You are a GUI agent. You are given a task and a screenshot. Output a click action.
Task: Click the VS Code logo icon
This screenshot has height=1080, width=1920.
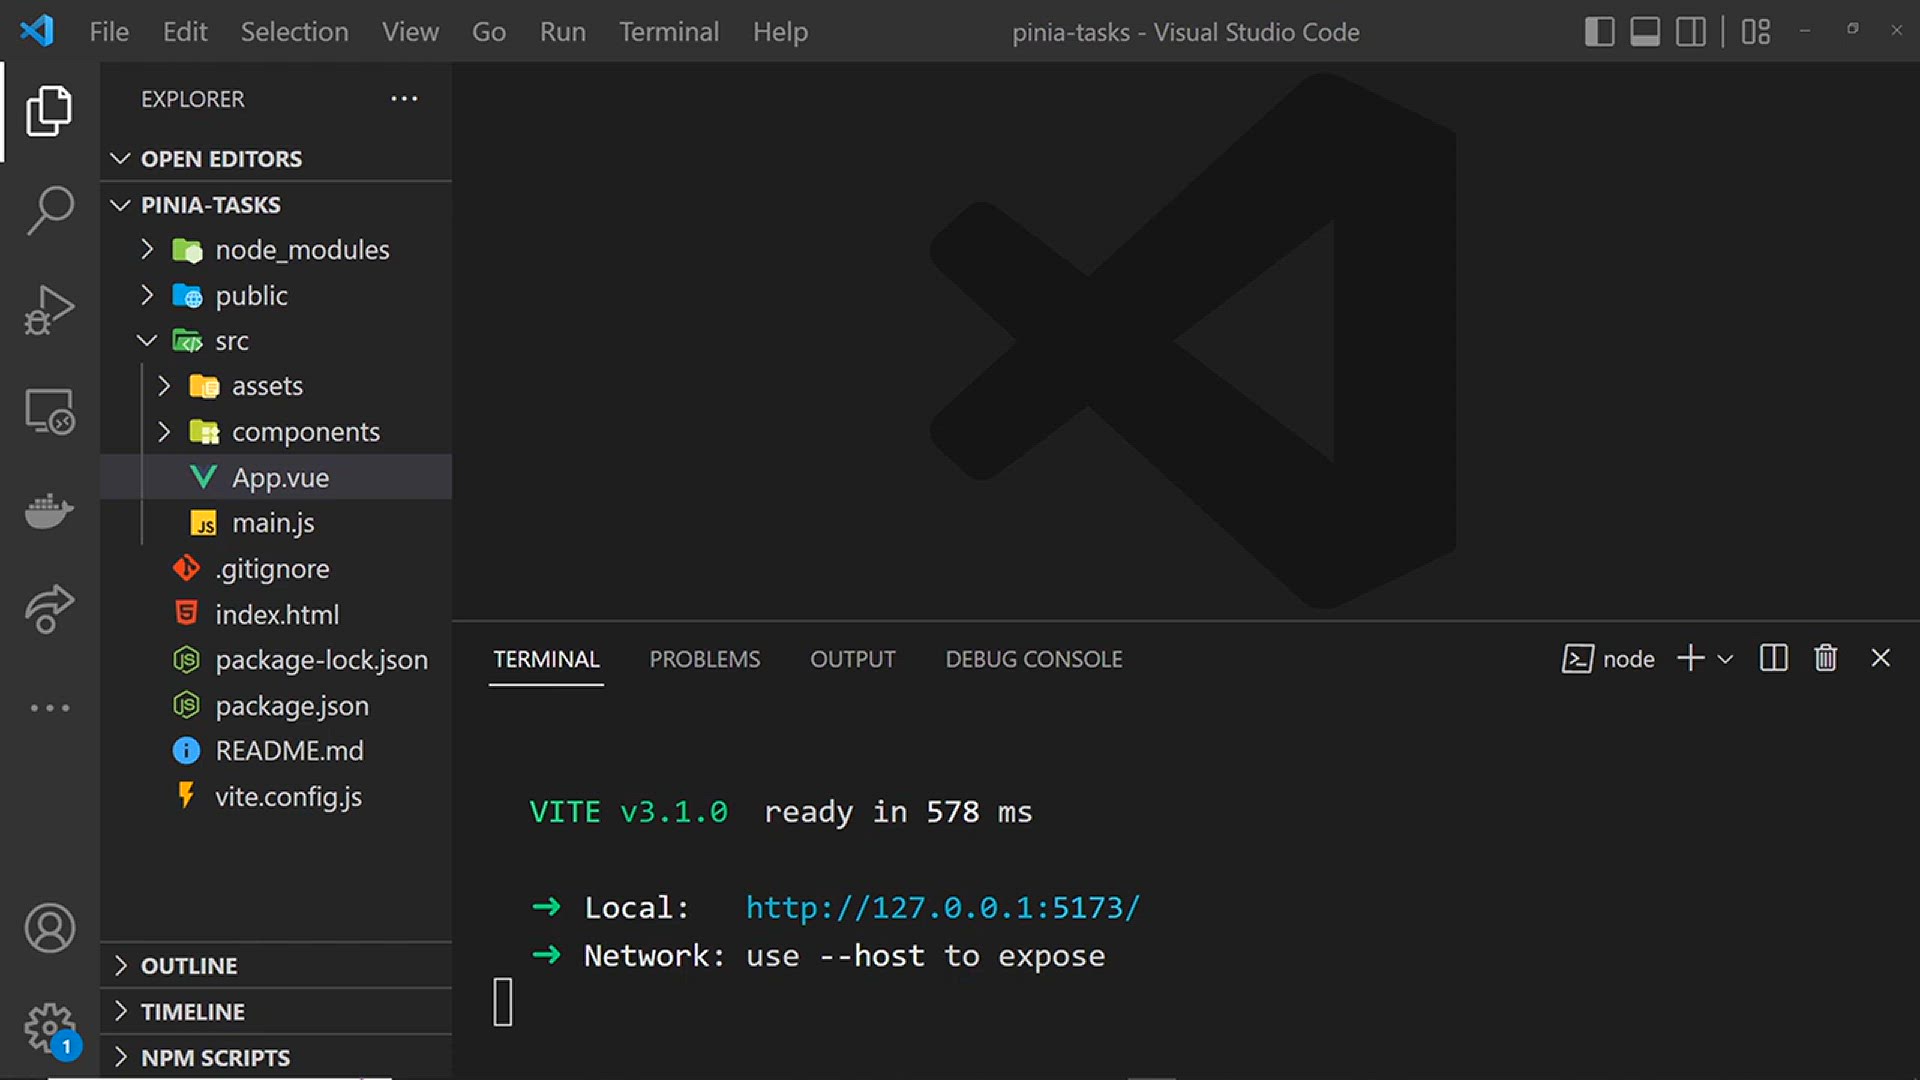click(x=37, y=31)
